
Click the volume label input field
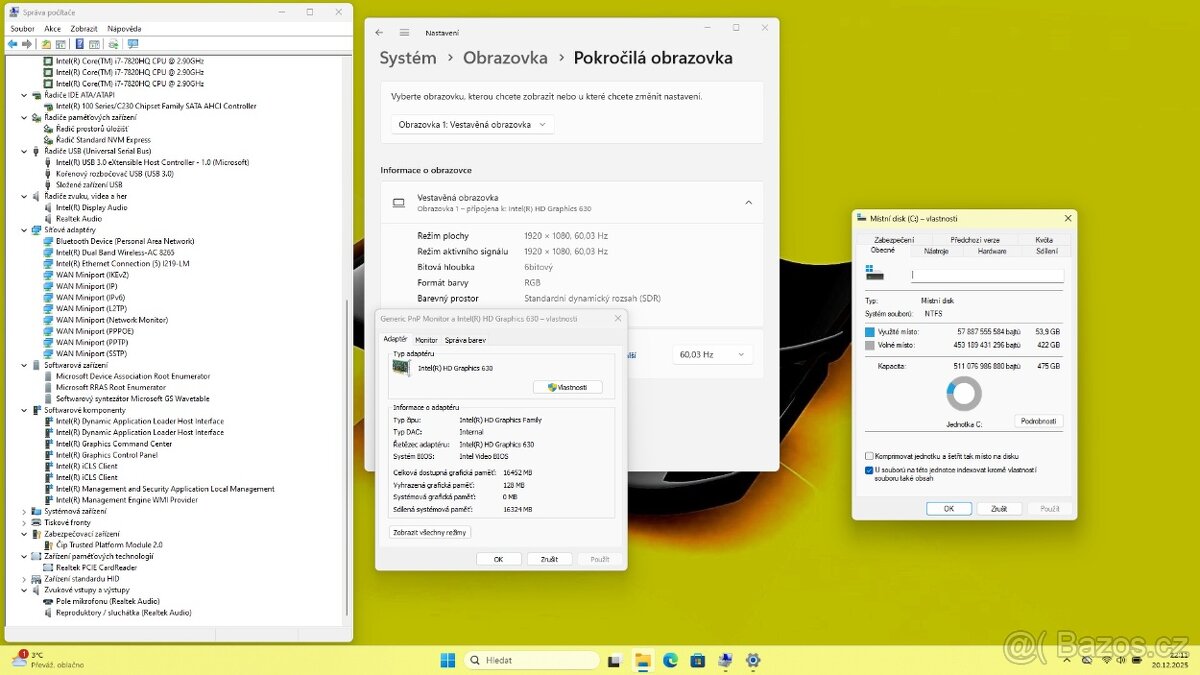(987, 275)
